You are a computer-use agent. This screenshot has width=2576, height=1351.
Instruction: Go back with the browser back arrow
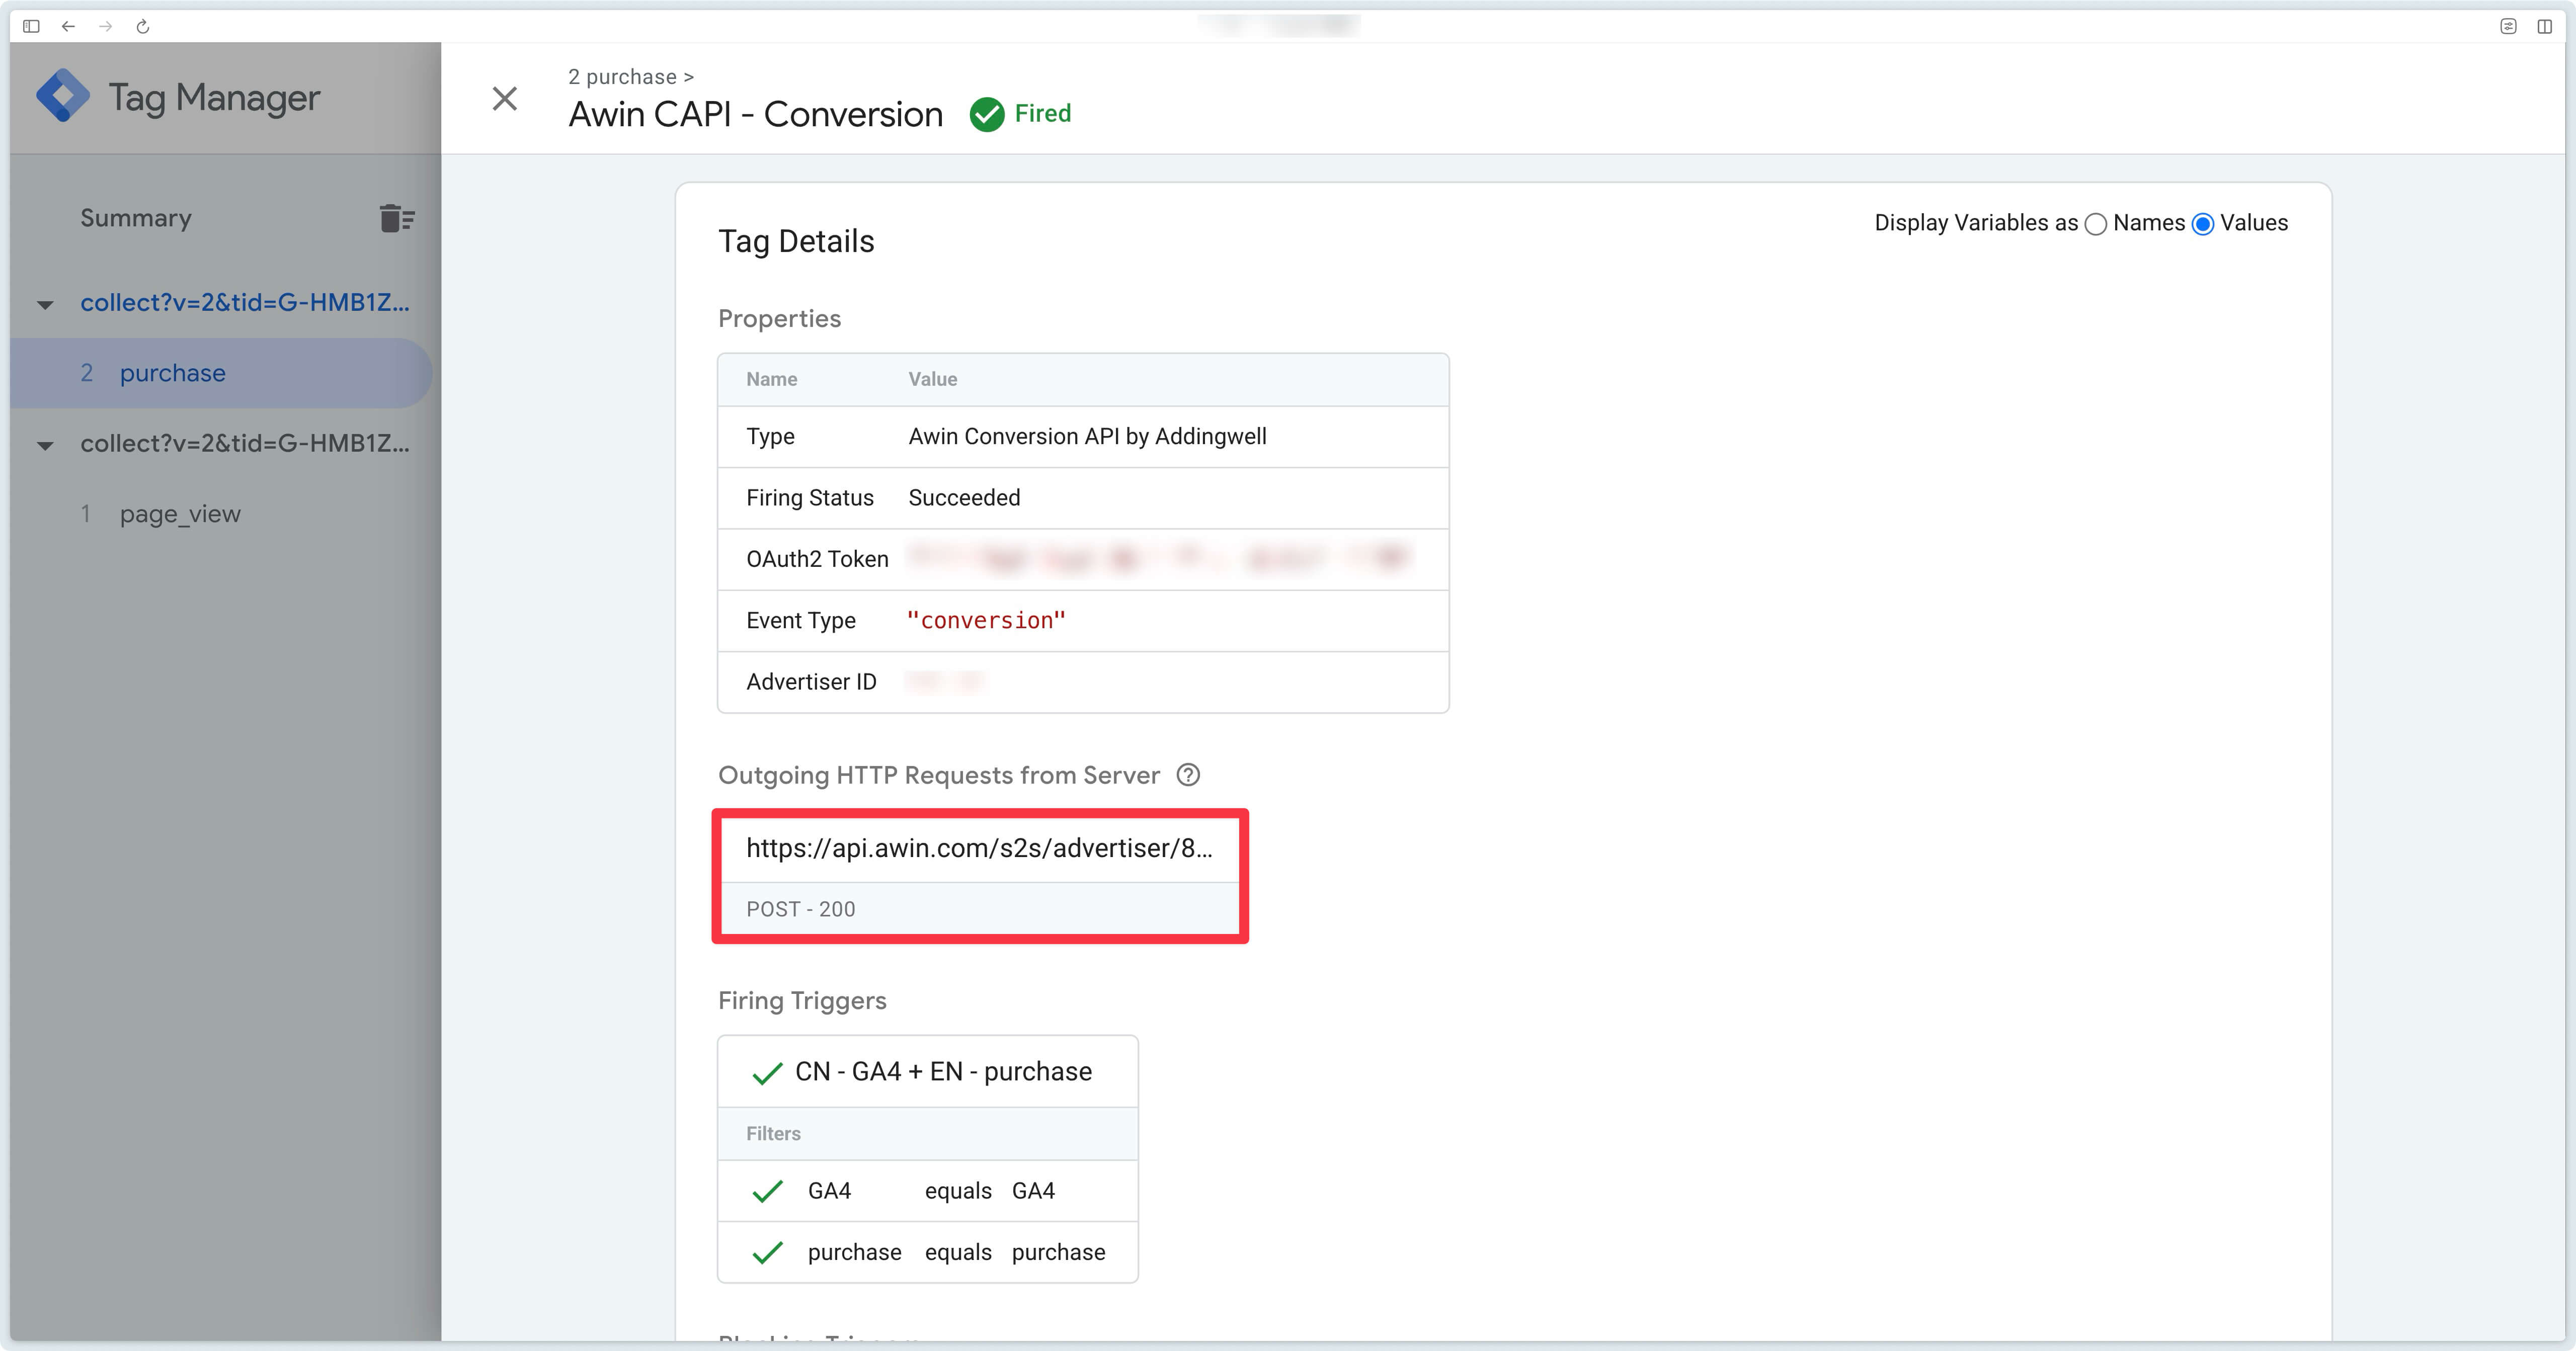pyautogui.click(x=68, y=26)
